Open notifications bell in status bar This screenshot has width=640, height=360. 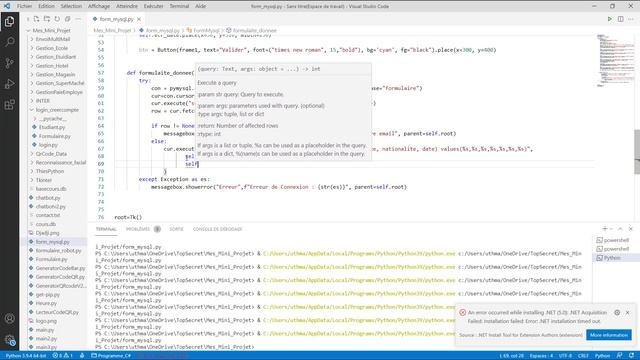click(631, 356)
